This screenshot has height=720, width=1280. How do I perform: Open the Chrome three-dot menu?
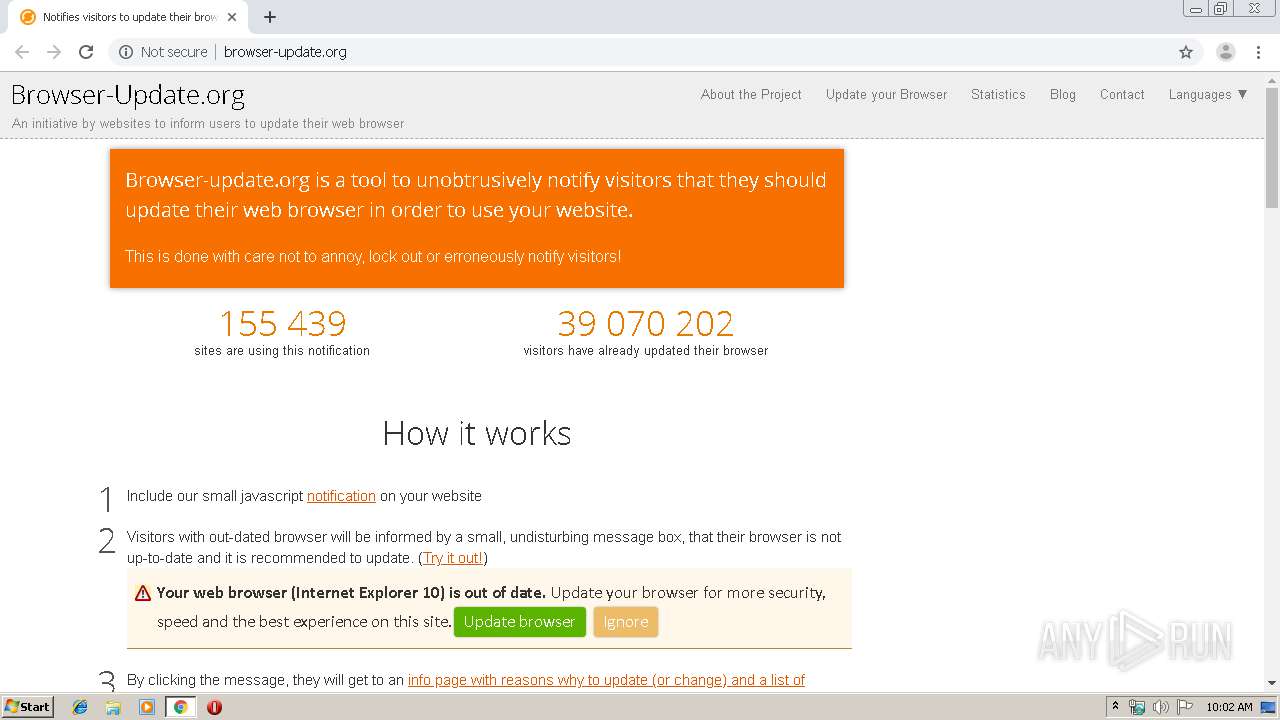click(1258, 52)
